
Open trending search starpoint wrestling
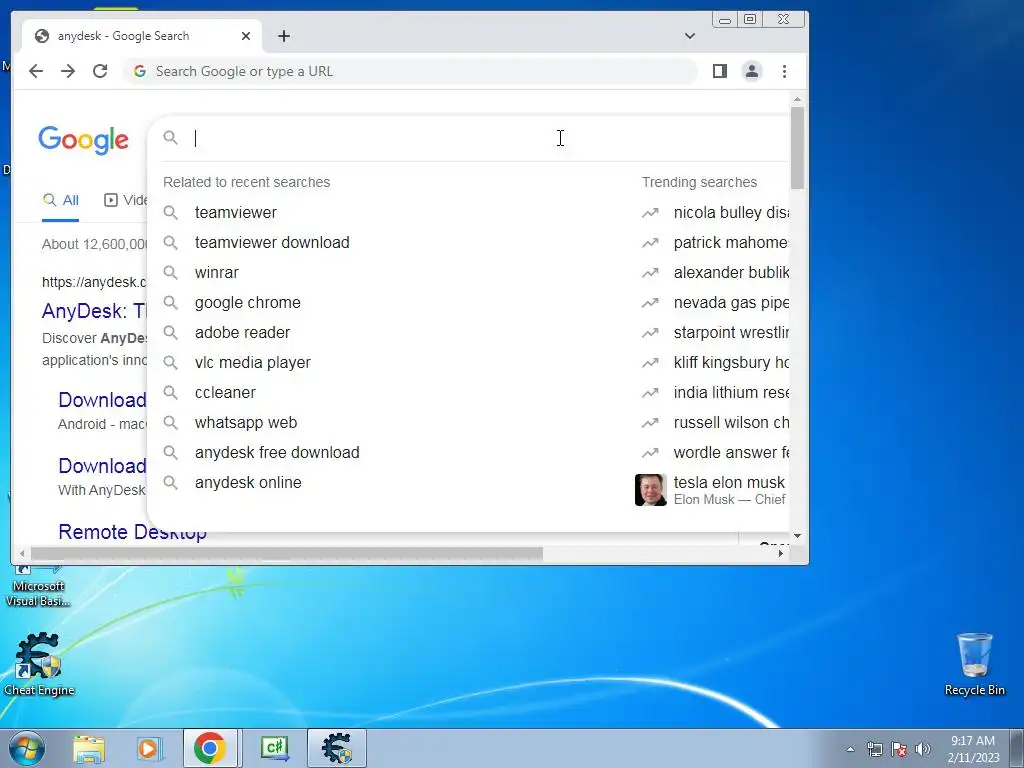(731, 332)
